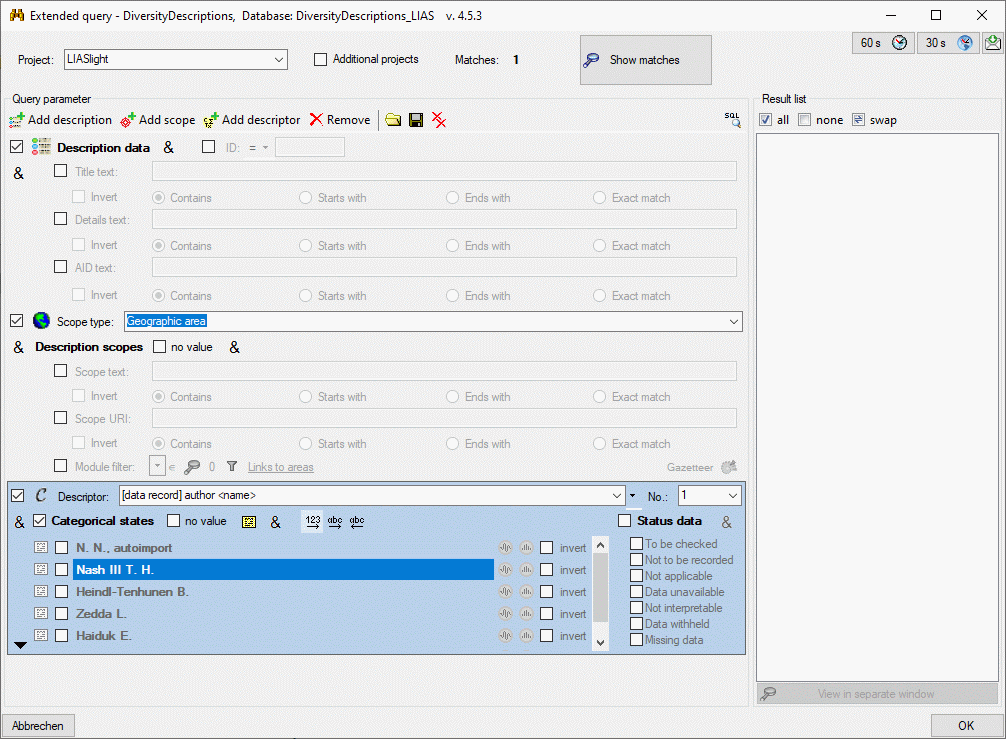Tick invert for N. N., autoimport row
Screen dimensions: 1006x739
(547, 548)
